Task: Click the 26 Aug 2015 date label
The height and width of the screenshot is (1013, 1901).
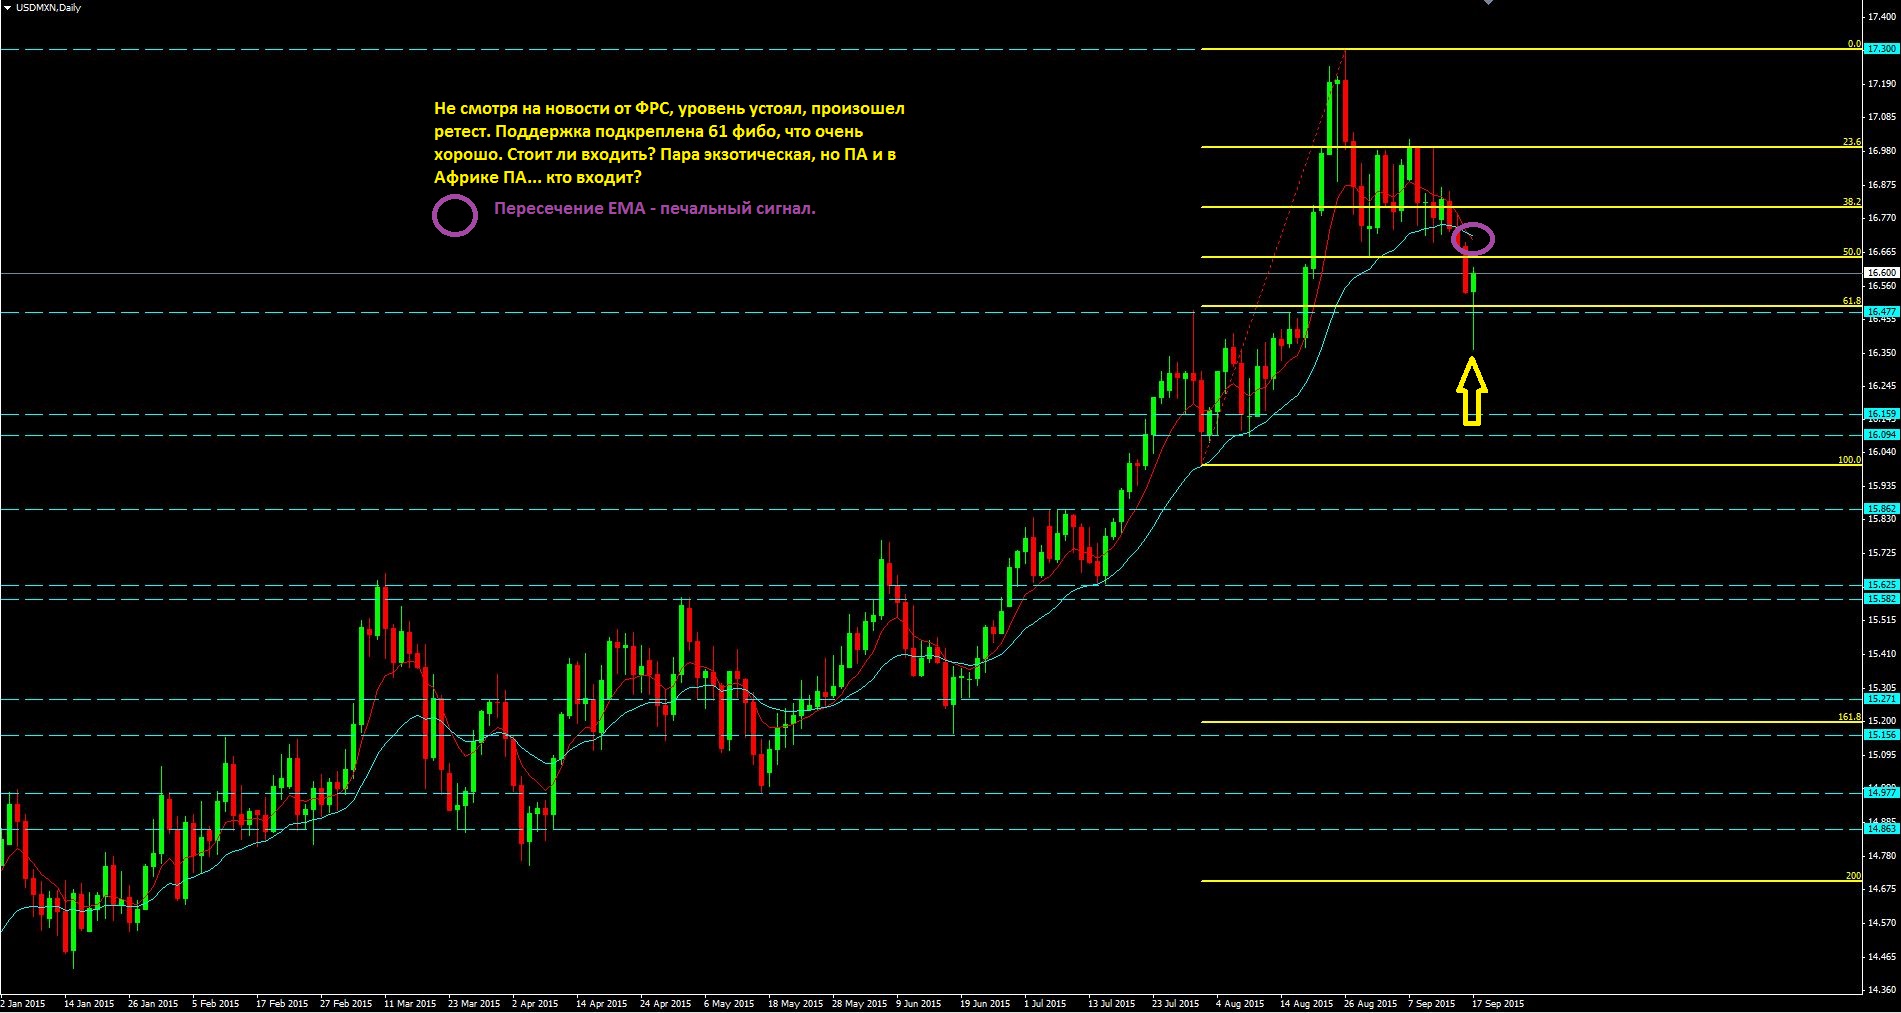Action: pos(1371,1003)
